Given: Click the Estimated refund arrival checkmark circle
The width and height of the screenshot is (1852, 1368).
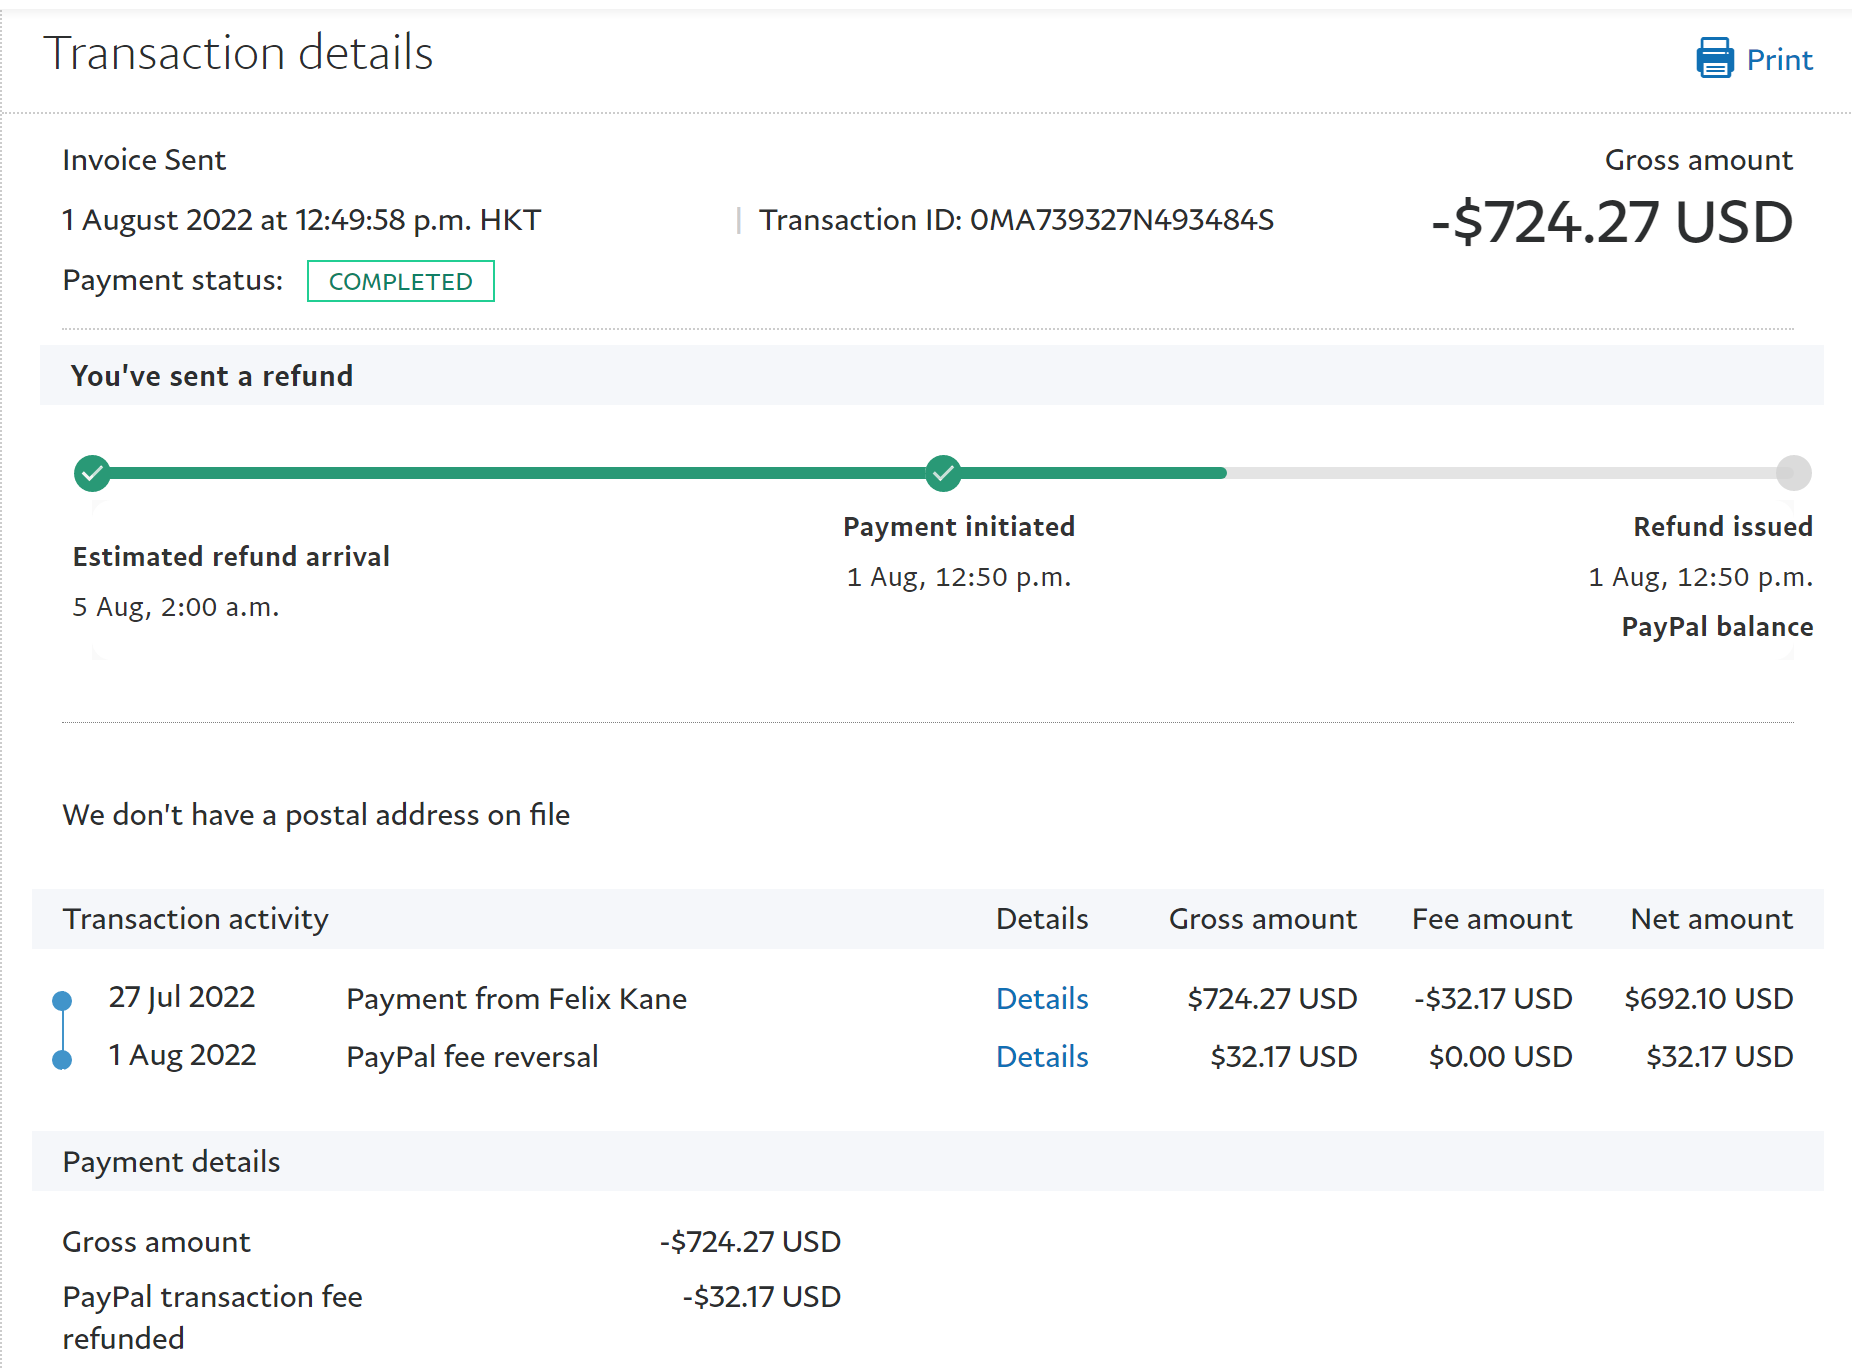Looking at the screenshot, I should [92, 473].
